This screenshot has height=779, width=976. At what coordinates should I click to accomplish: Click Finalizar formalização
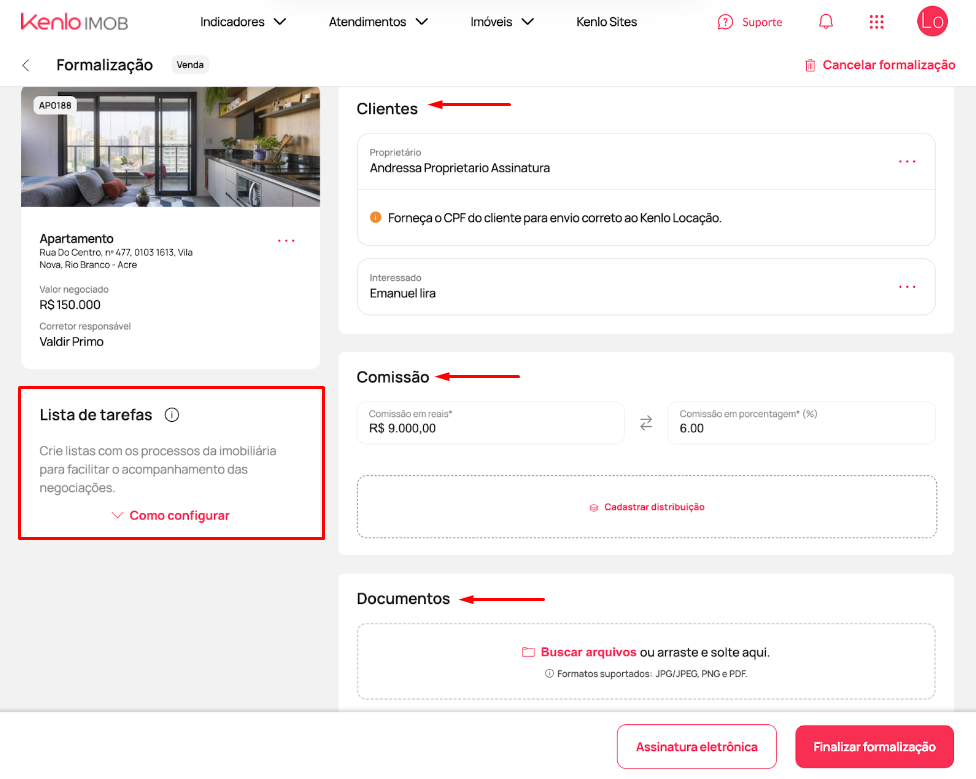[x=874, y=746]
